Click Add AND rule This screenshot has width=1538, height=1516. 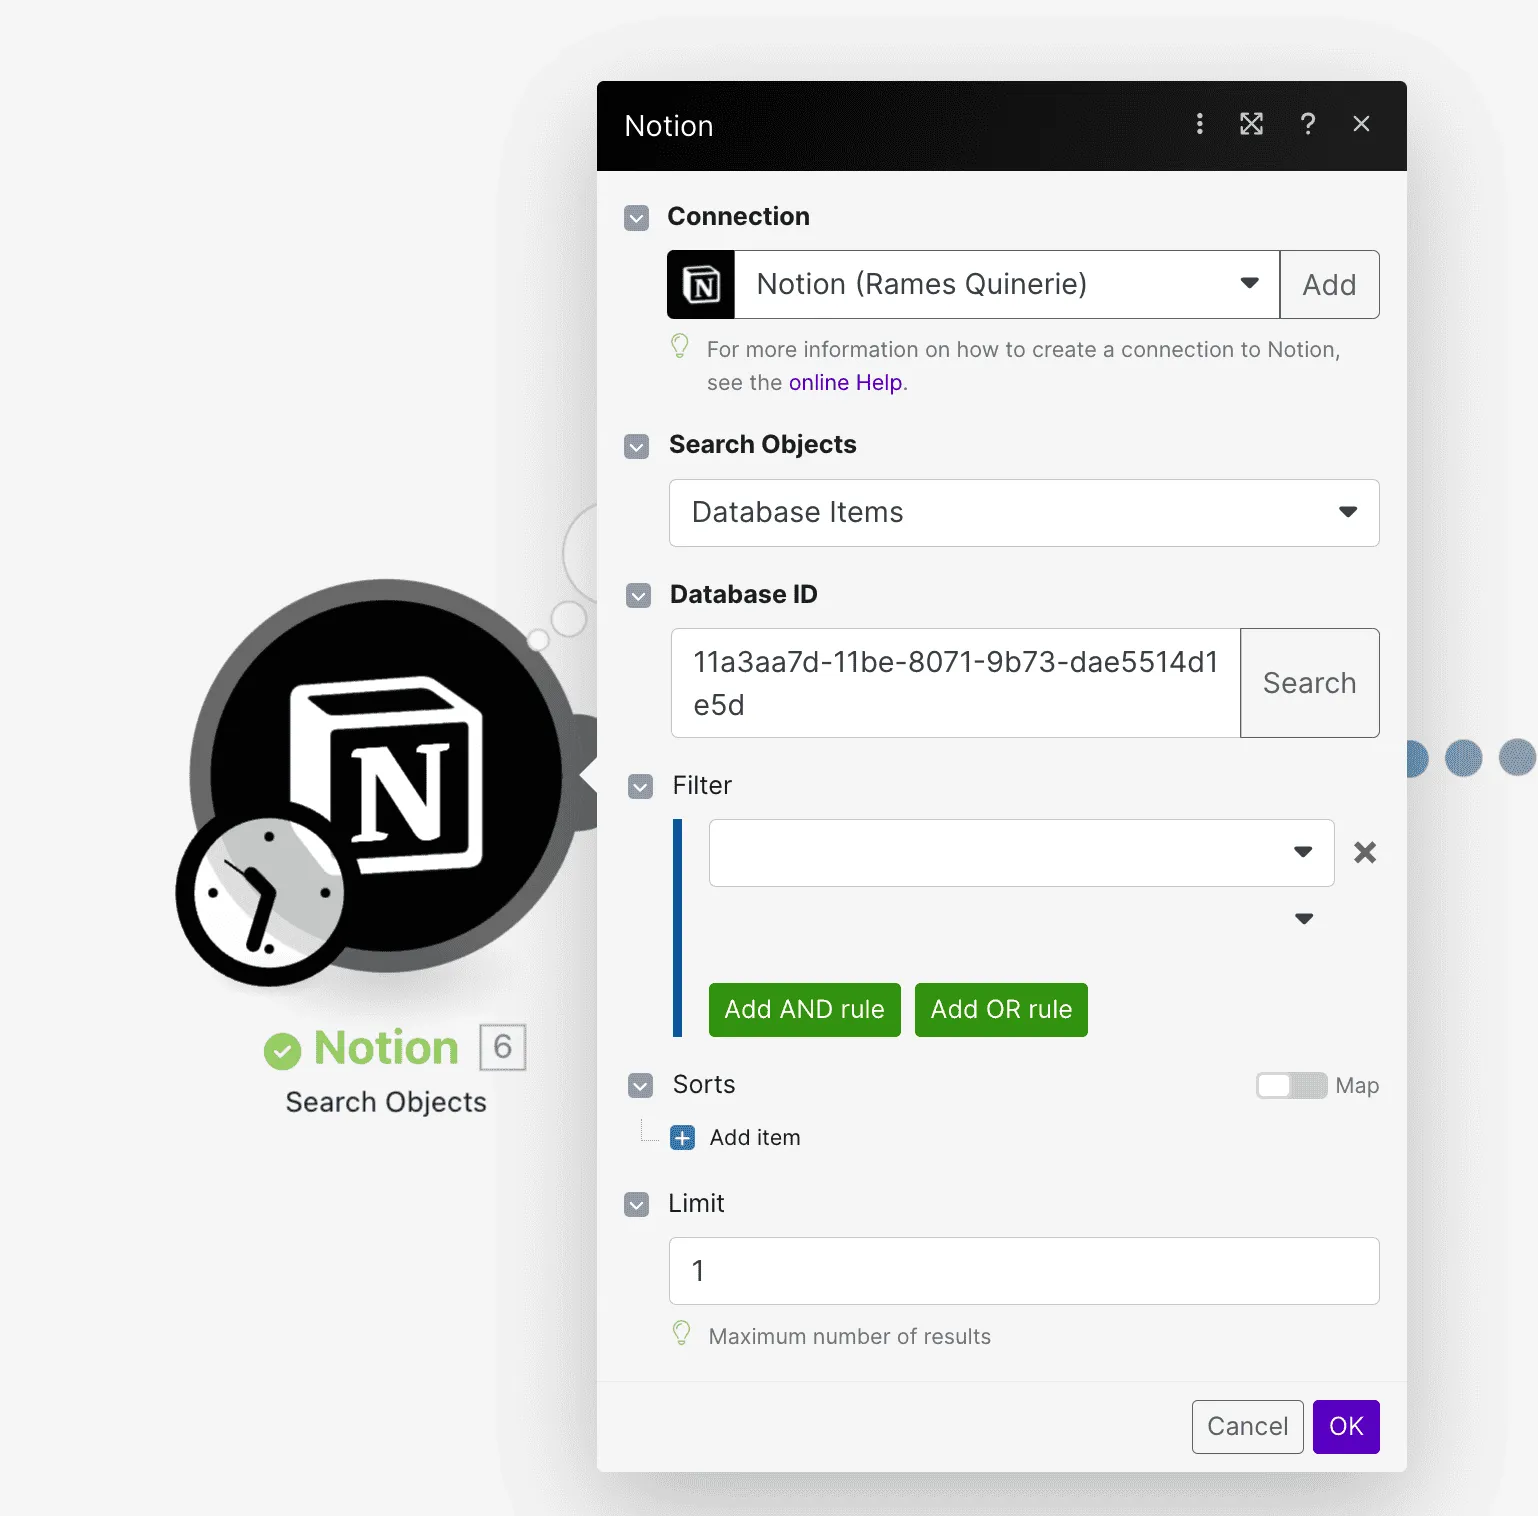click(x=805, y=1010)
